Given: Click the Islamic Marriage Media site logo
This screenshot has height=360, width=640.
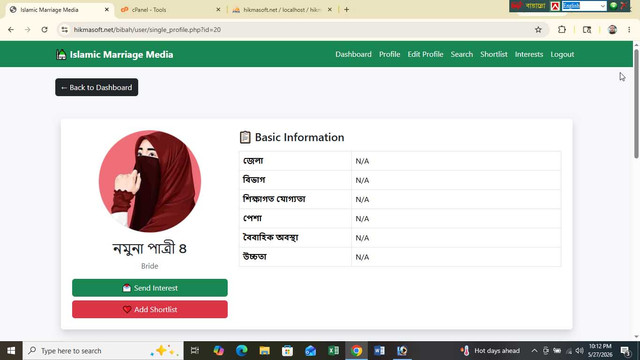Looking at the screenshot, I should (x=115, y=54).
